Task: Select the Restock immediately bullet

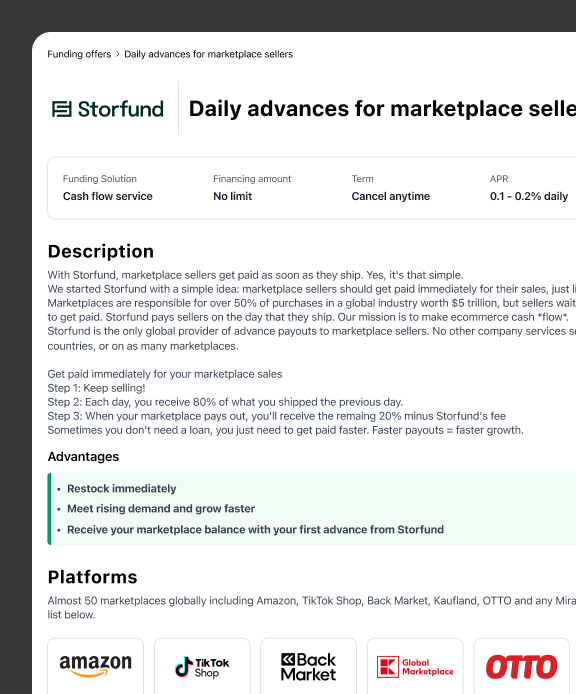Action: [122, 489]
